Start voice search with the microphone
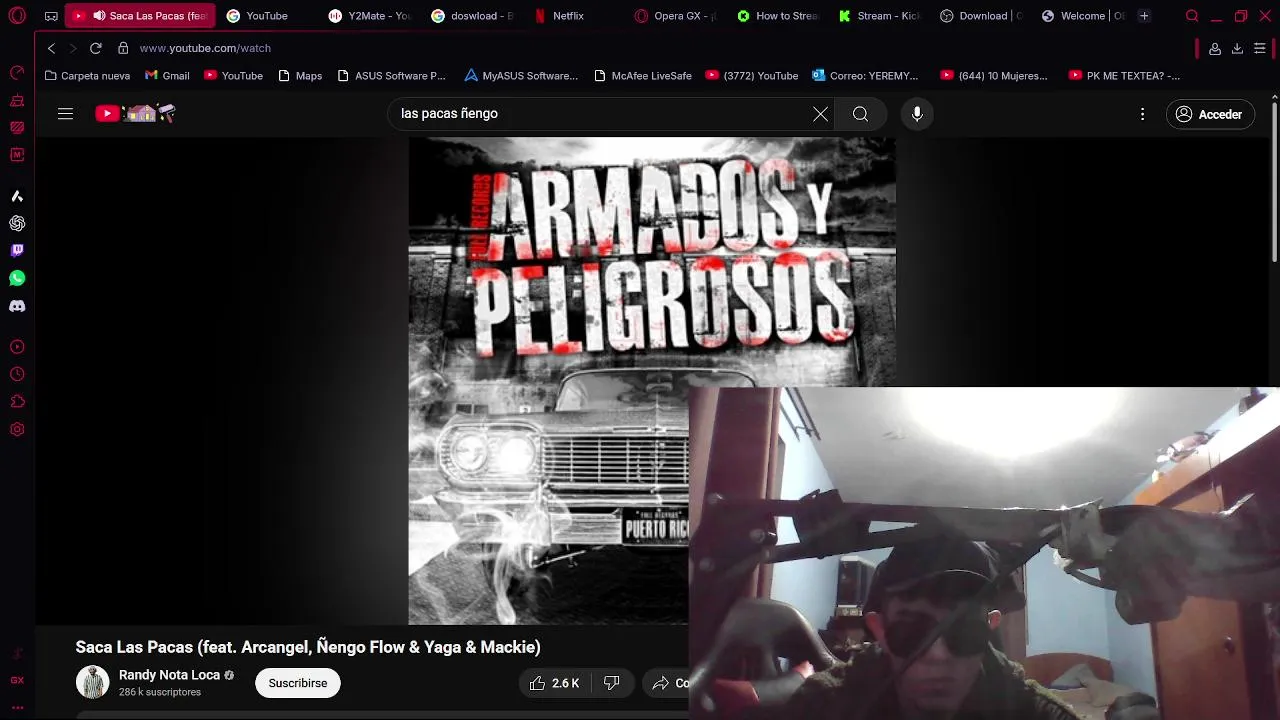This screenshot has height=720, width=1280. (917, 114)
